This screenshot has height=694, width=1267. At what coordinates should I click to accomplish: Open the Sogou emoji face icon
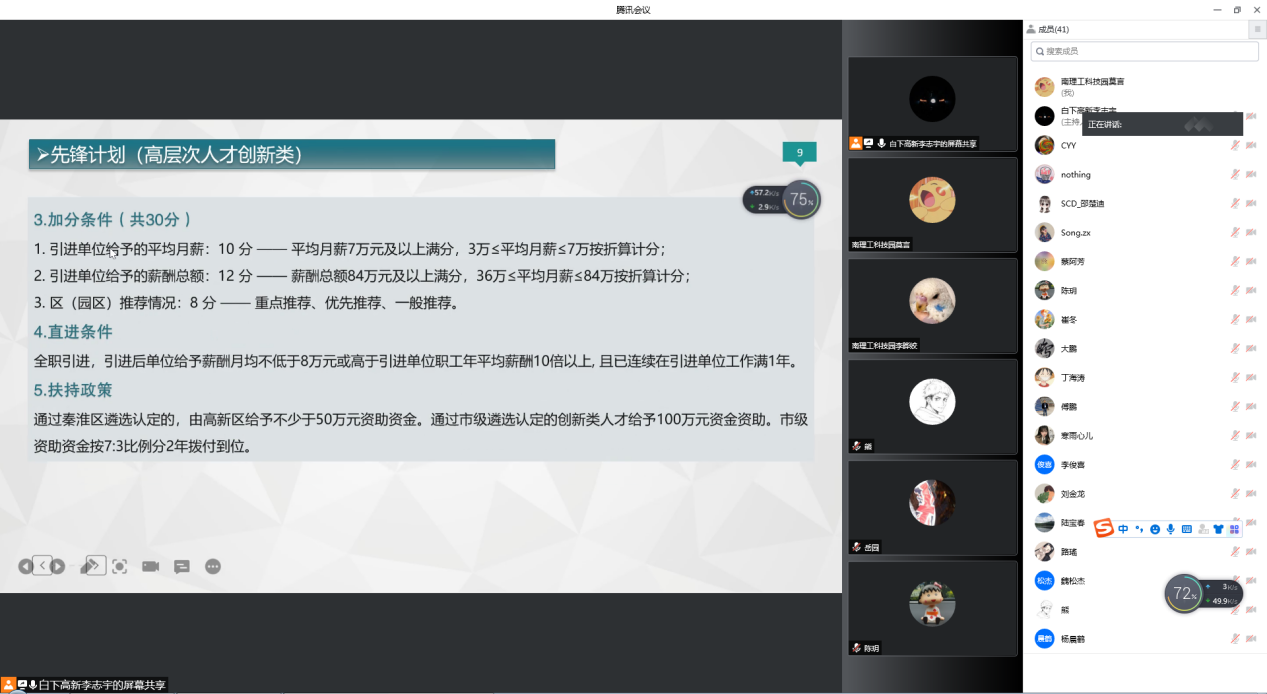pos(1155,529)
